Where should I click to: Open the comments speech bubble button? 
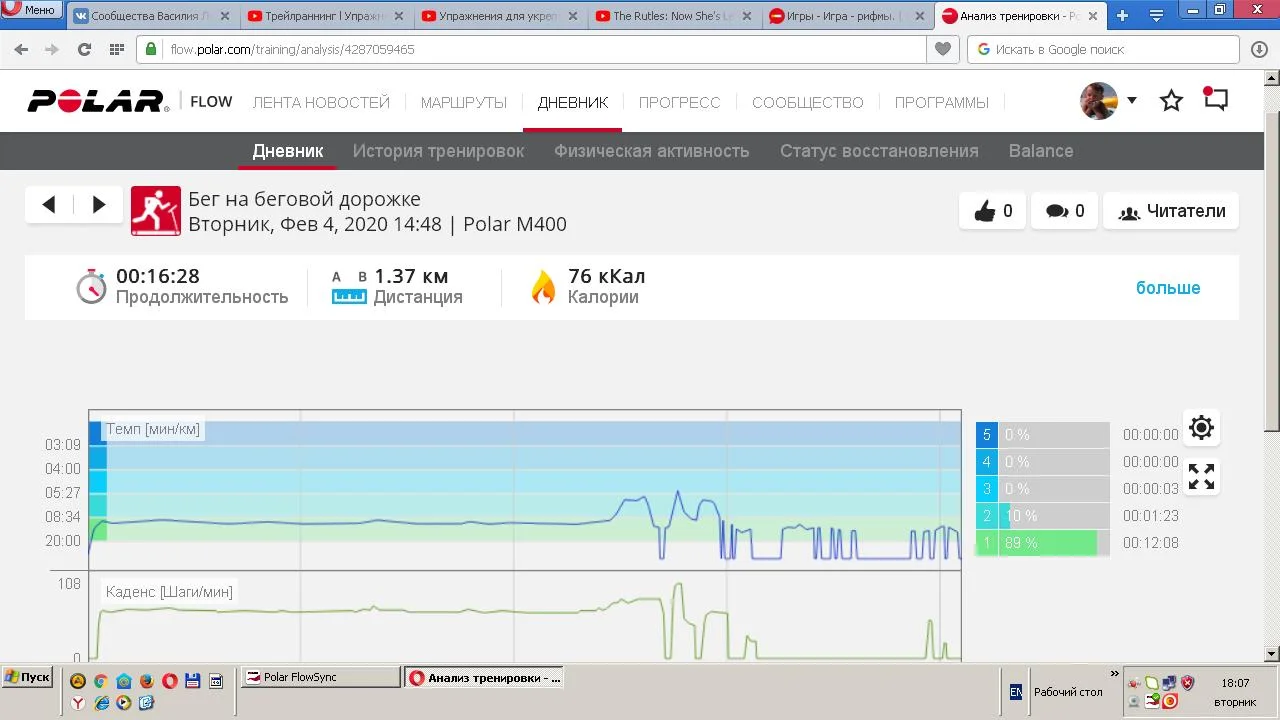[1065, 211]
